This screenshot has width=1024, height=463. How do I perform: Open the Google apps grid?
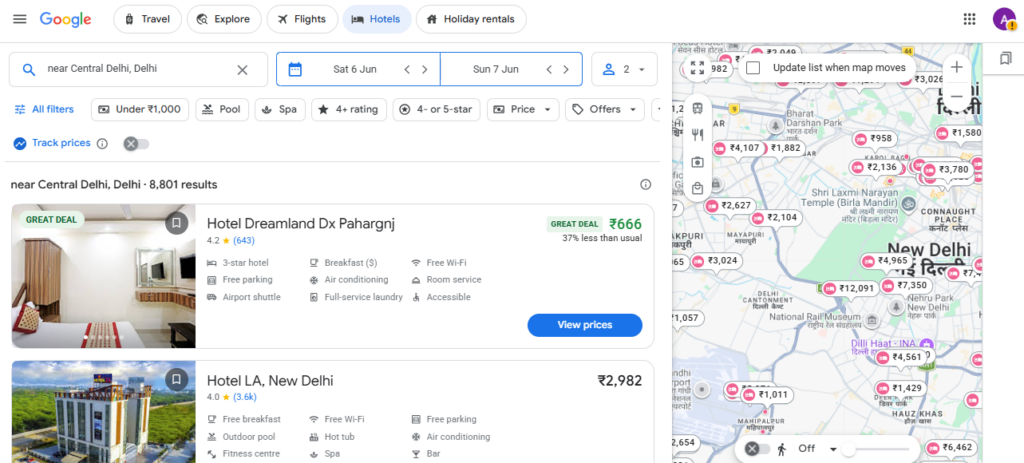click(x=970, y=19)
